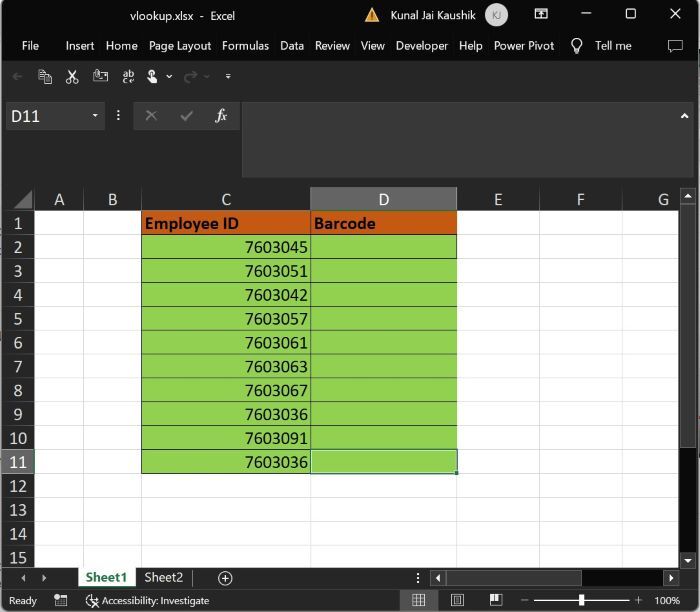The height and width of the screenshot is (612, 700).
Task: Open the redo history dropdown arrow
Action: click(x=206, y=77)
